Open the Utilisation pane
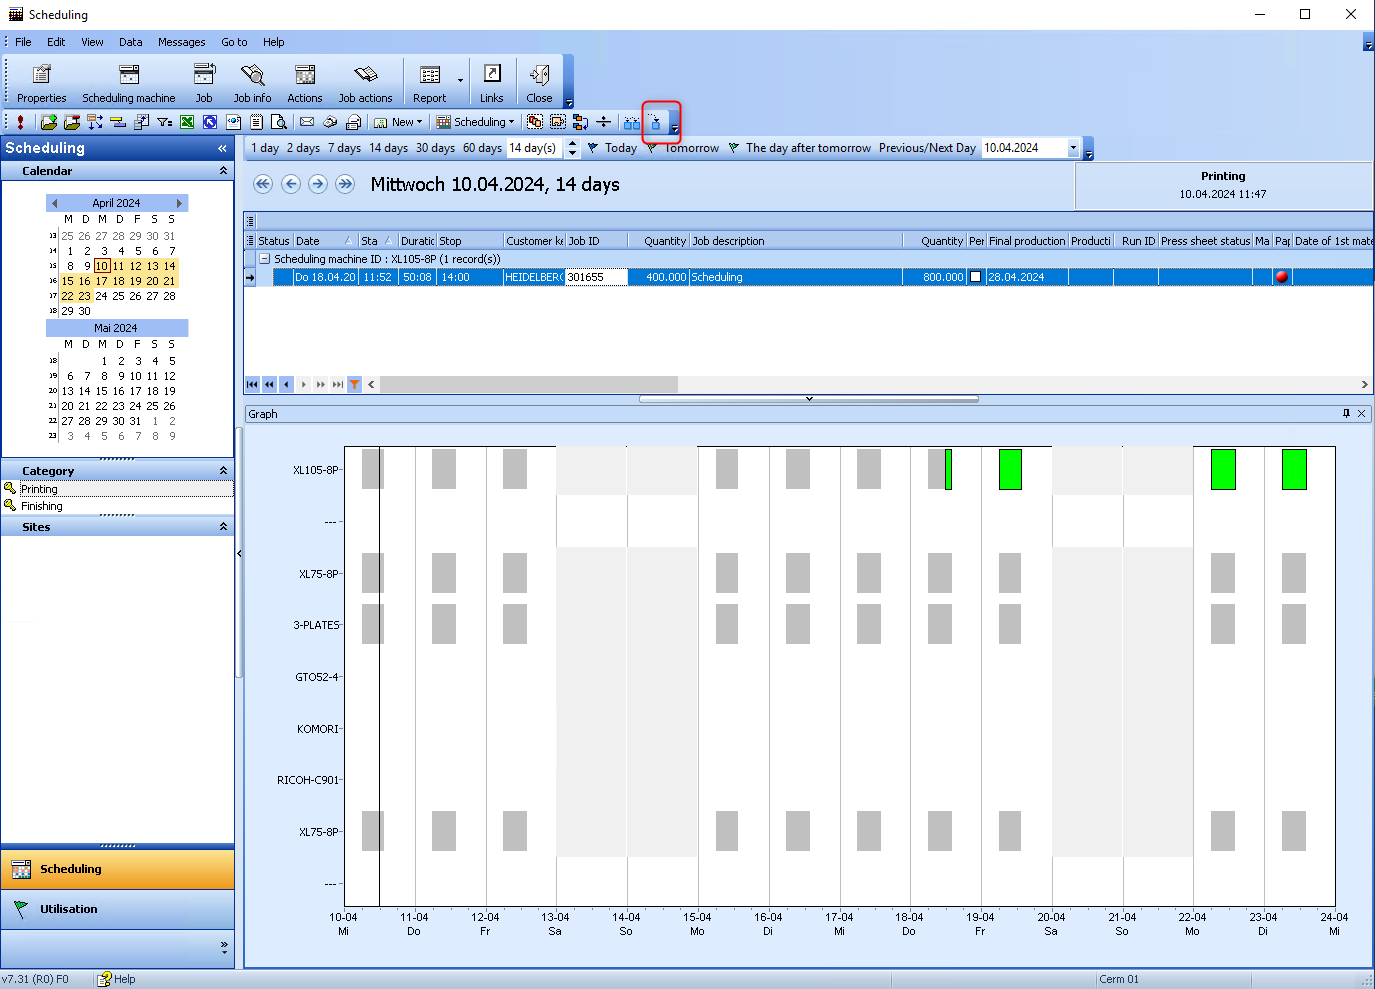Viewport: 1375px width, 989px height. (117, 909)
